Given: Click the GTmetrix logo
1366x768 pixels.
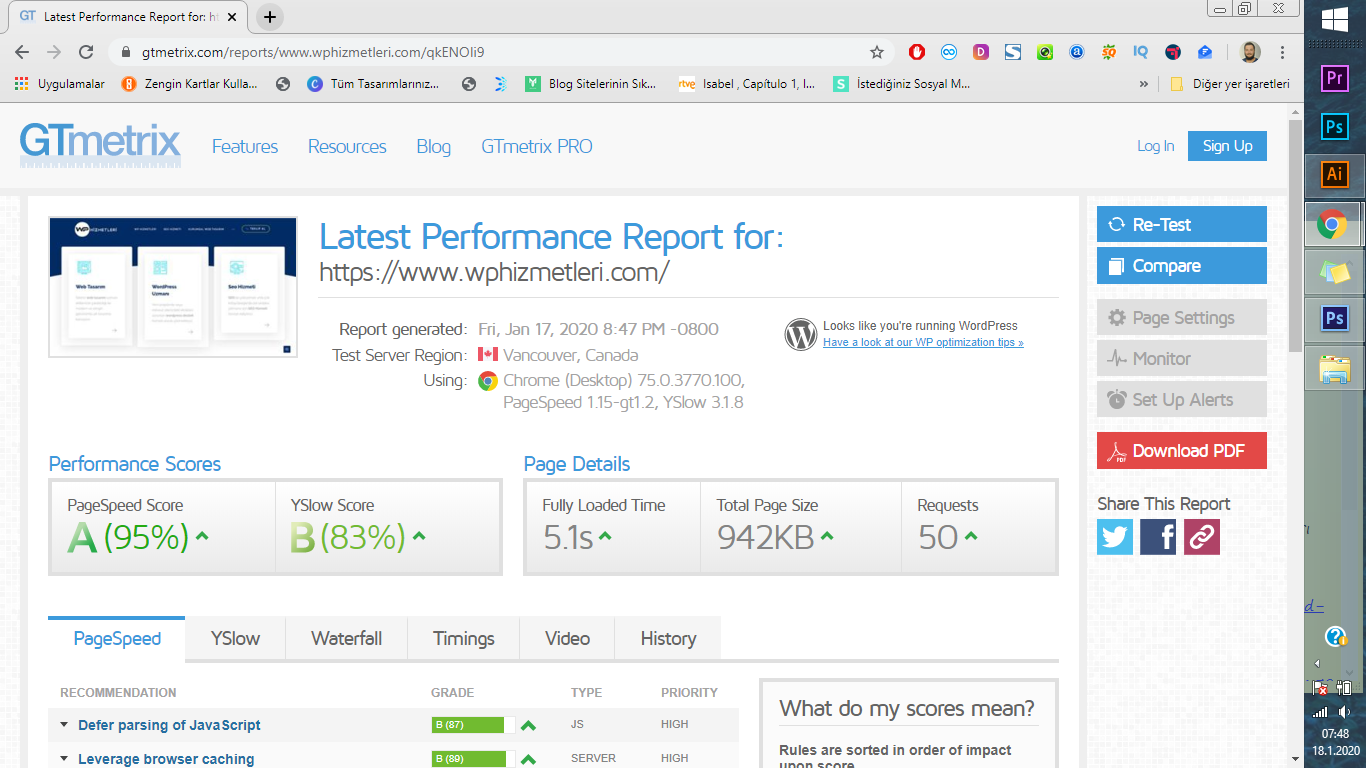Looking at the screenshot, I should coord(100,145).
